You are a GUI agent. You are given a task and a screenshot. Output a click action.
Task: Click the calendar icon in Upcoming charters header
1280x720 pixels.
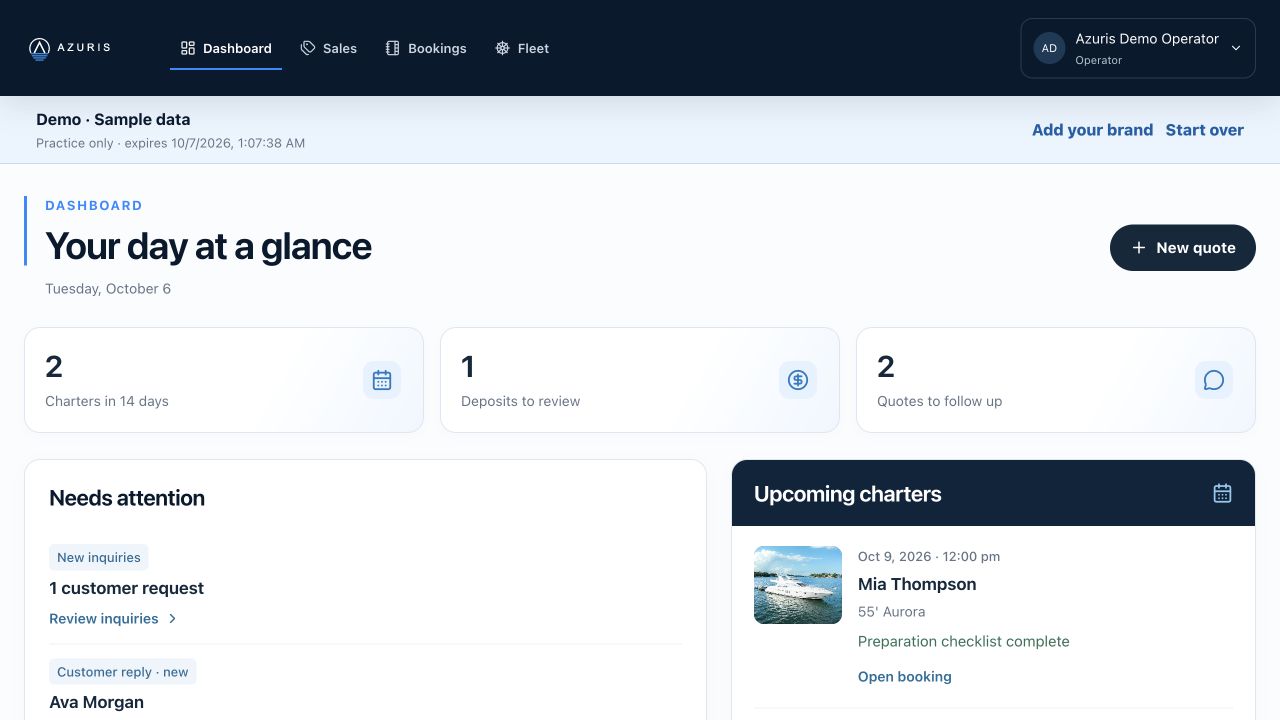(1222, 493)
